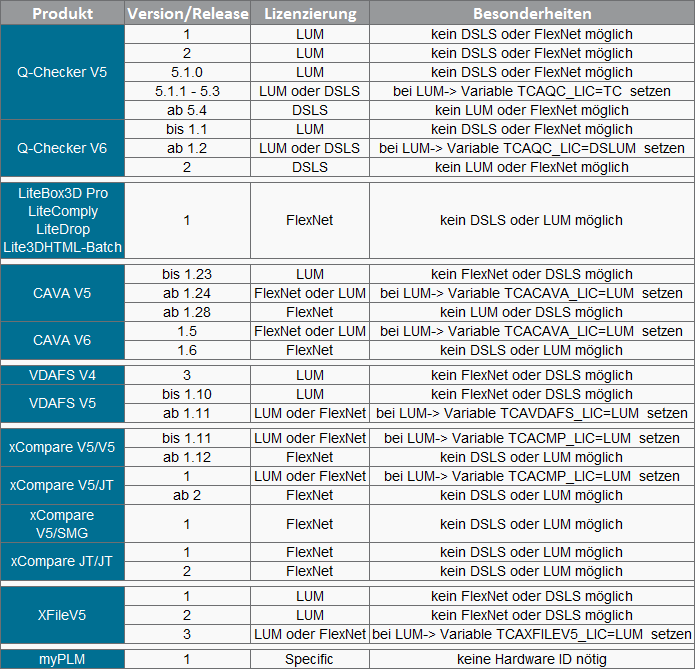Viewport: 695px width, 669px height.
Task: Click the Besonderheiten column header
Action: (532, 13)
